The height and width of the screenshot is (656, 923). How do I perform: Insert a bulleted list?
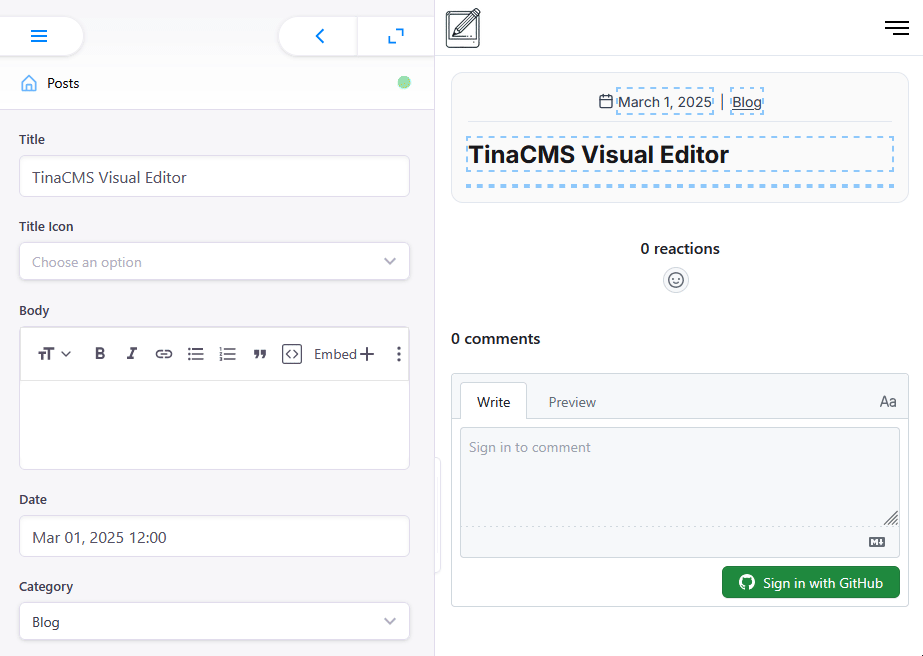click(195, 354)
